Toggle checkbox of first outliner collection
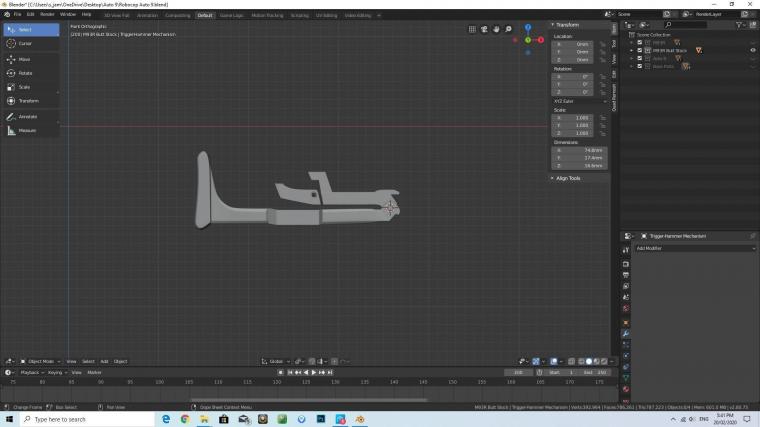Image resolution: width=760 pixels, height=427 pixels. [x=639, y=43]
